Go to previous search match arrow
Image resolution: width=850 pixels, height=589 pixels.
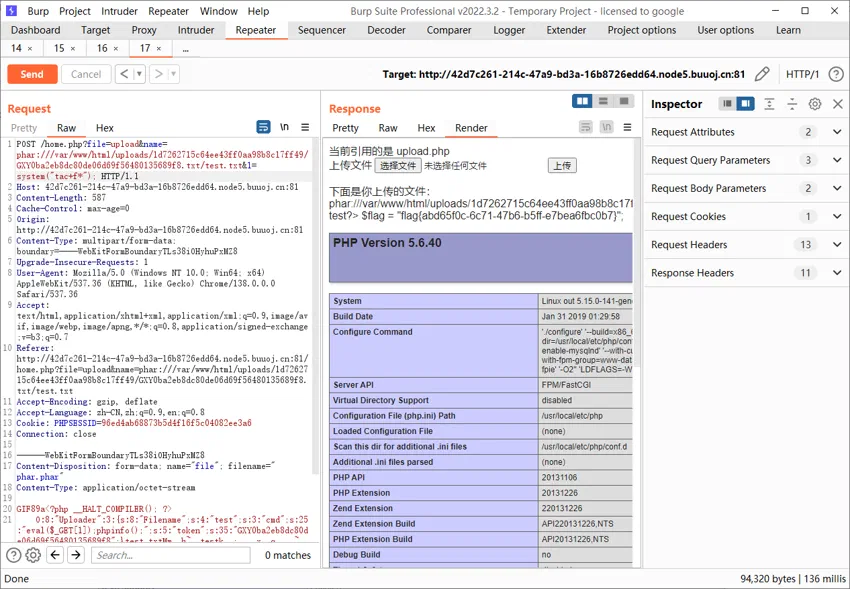click(x=55, y=555)
